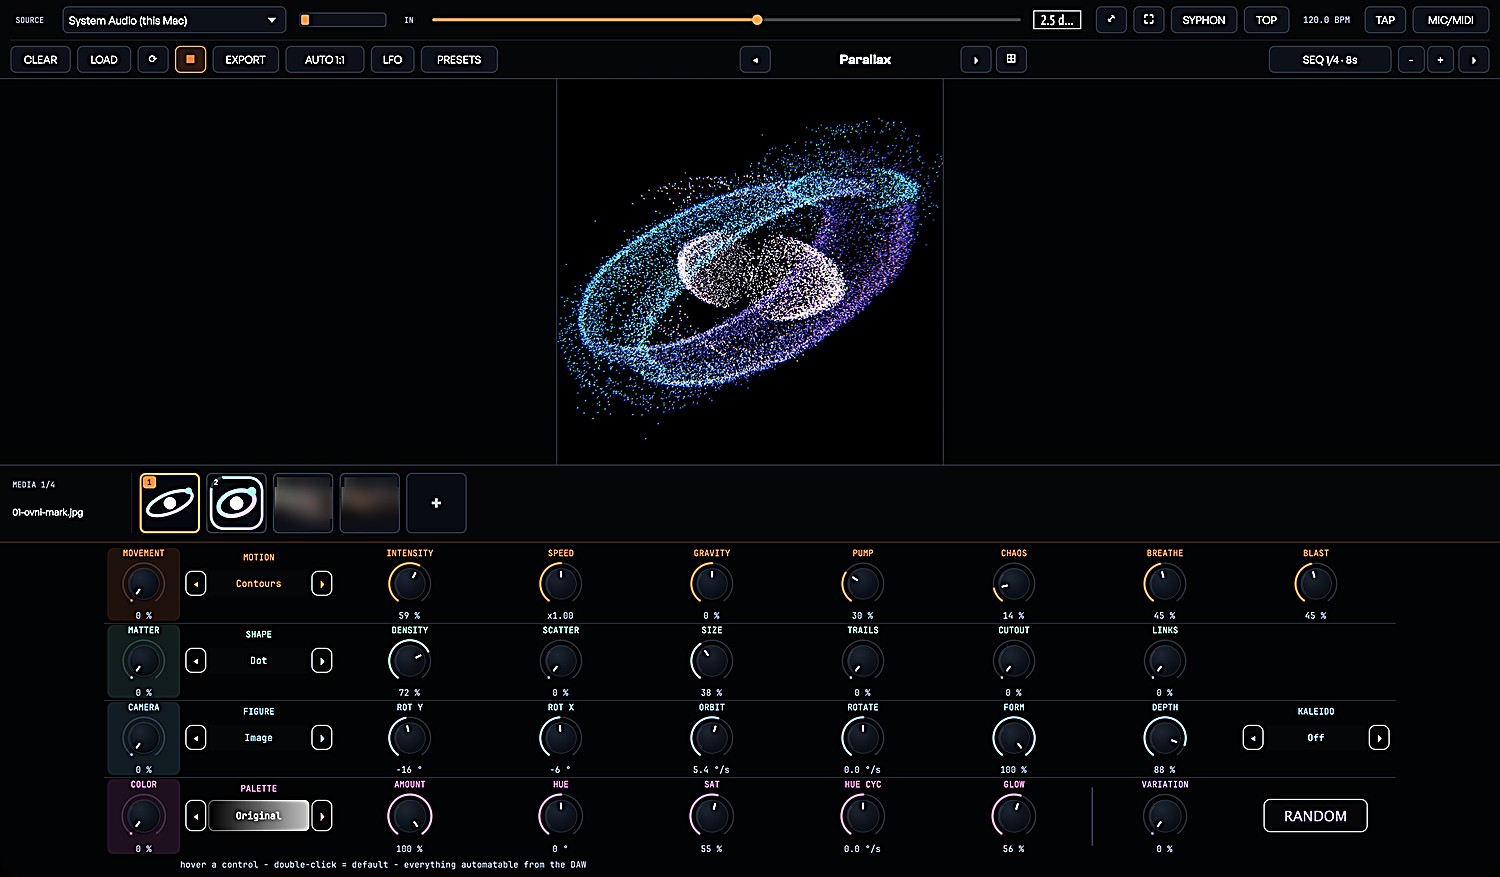Toggle the LFO button
The image size is (1500, 877).
pos(393,60)
